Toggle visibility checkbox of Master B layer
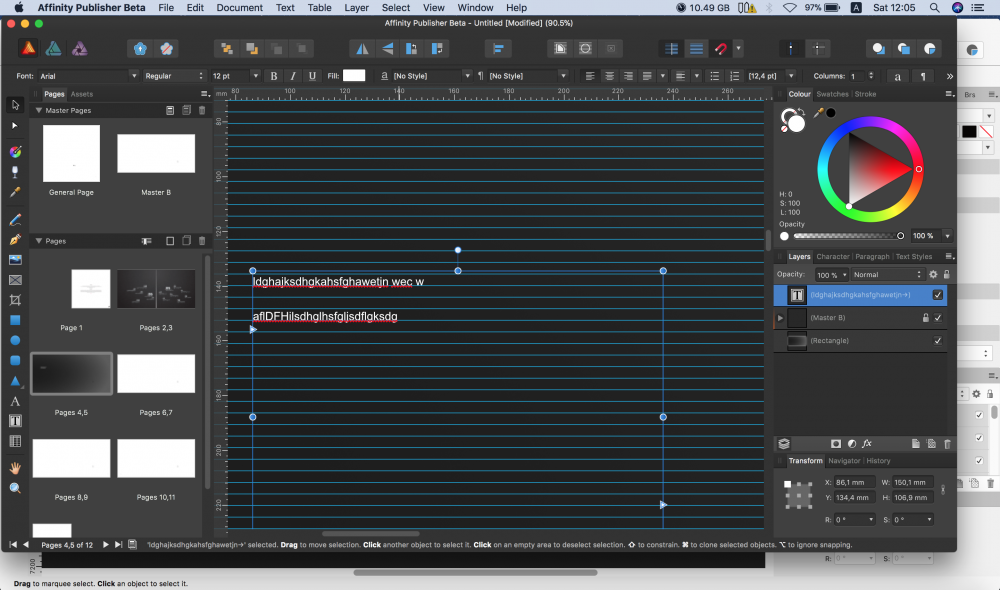1000x590 pixels. click(x=937, y=318)
